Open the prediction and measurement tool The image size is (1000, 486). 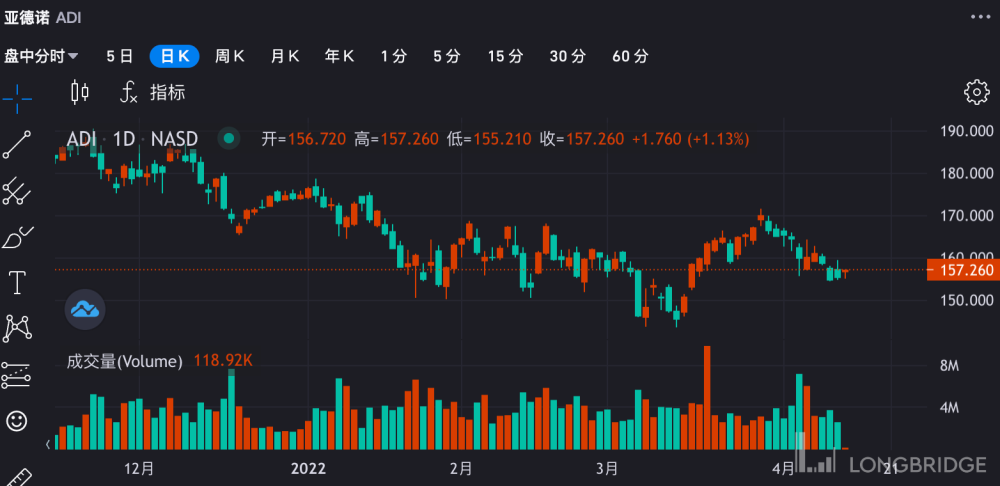click(x=17, y=375)
